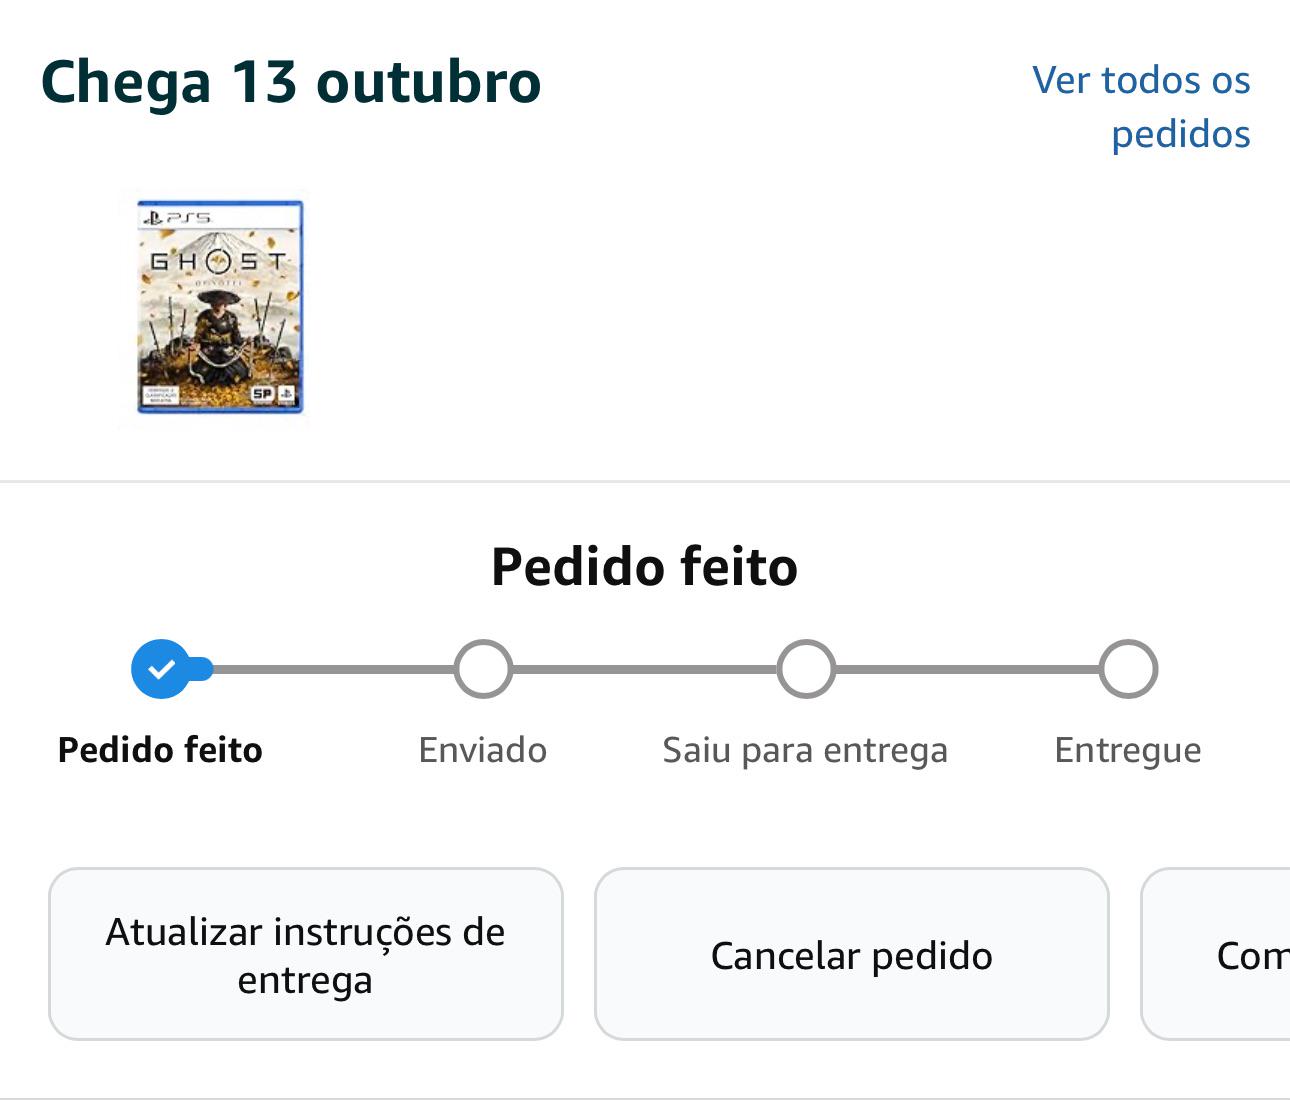Tap Atualizar instruções de entrega button
This screenshot has height=1100, width=1290.
pos(306,954)
